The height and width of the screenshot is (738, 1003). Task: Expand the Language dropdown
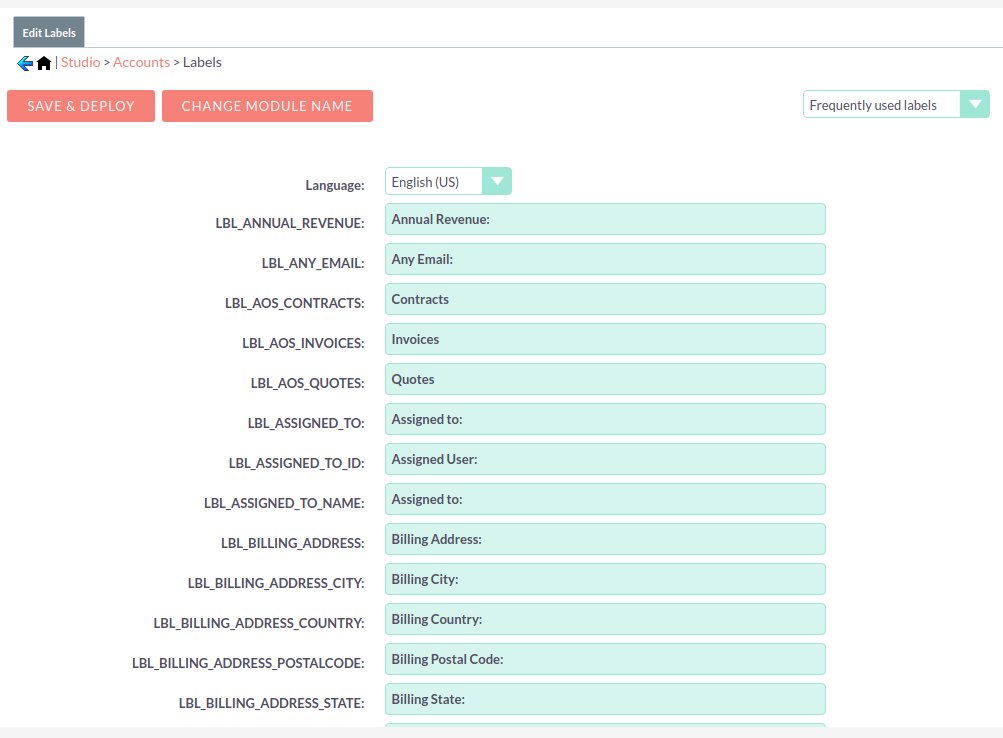click(448, 182)
